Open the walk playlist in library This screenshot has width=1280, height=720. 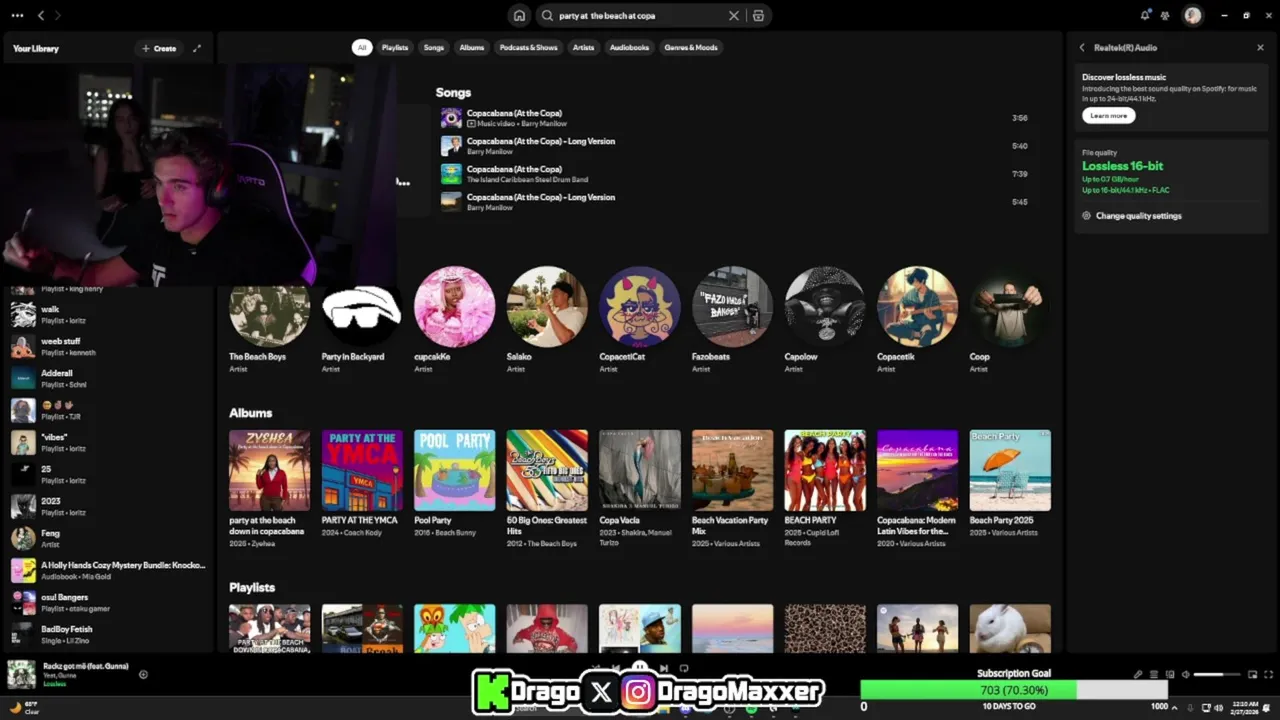tap(108, 314)
